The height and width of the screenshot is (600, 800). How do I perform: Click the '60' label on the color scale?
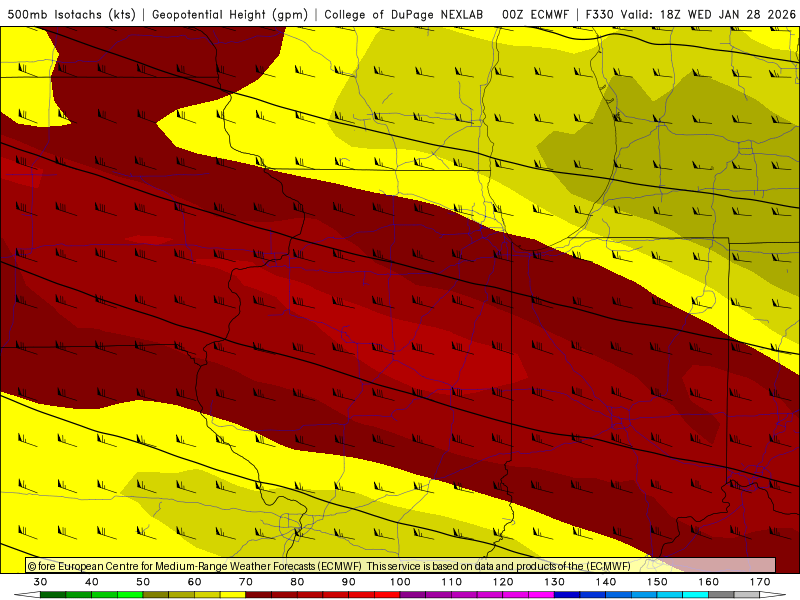194,582
